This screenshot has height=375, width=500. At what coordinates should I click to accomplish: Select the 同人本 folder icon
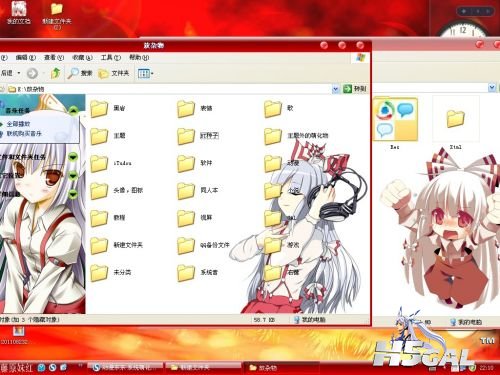pos(186,191)
